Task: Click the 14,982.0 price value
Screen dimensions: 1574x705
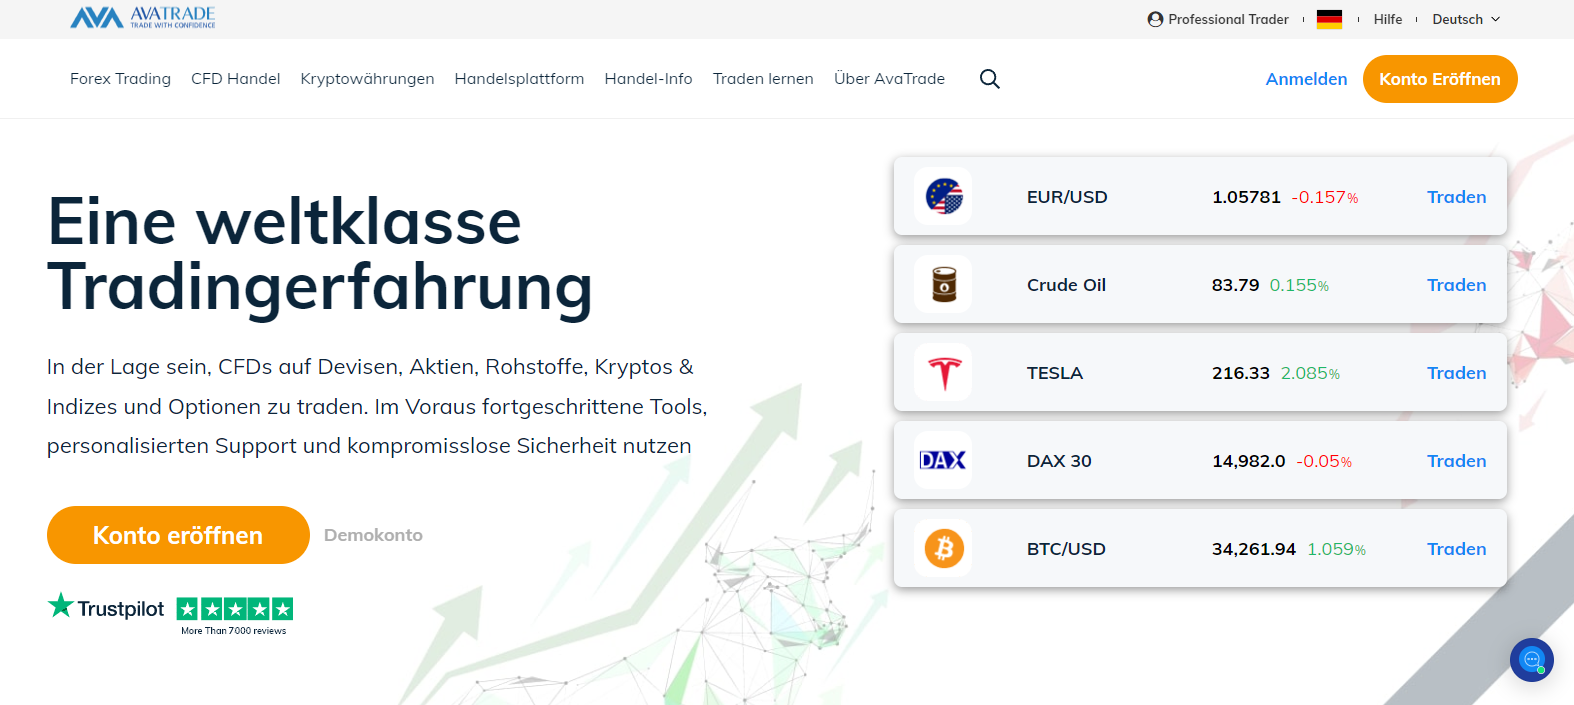Action: (x=1249, y=461)
